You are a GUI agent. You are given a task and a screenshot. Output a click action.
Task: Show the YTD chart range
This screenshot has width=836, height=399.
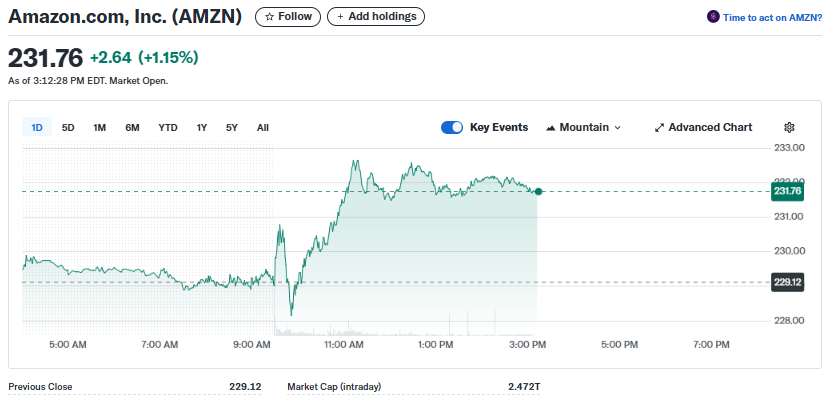click(168, 127)
